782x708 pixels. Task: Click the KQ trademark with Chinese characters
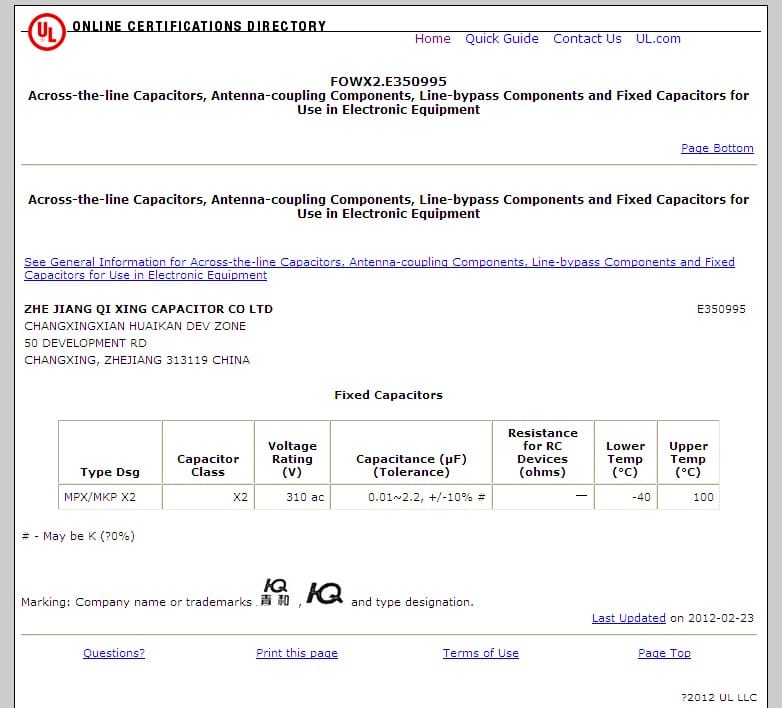(x=275, y=592)
